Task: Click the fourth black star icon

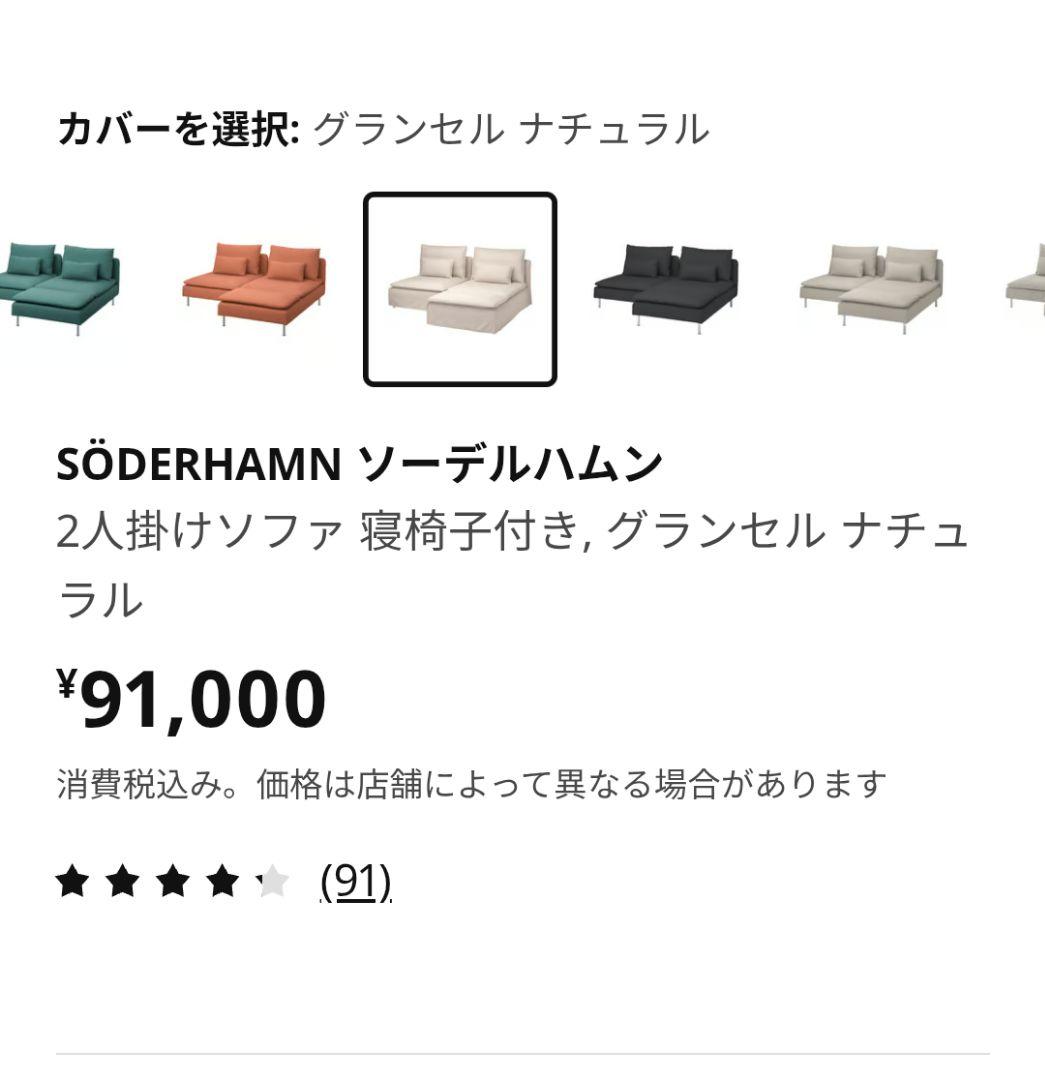Action: 222,880
